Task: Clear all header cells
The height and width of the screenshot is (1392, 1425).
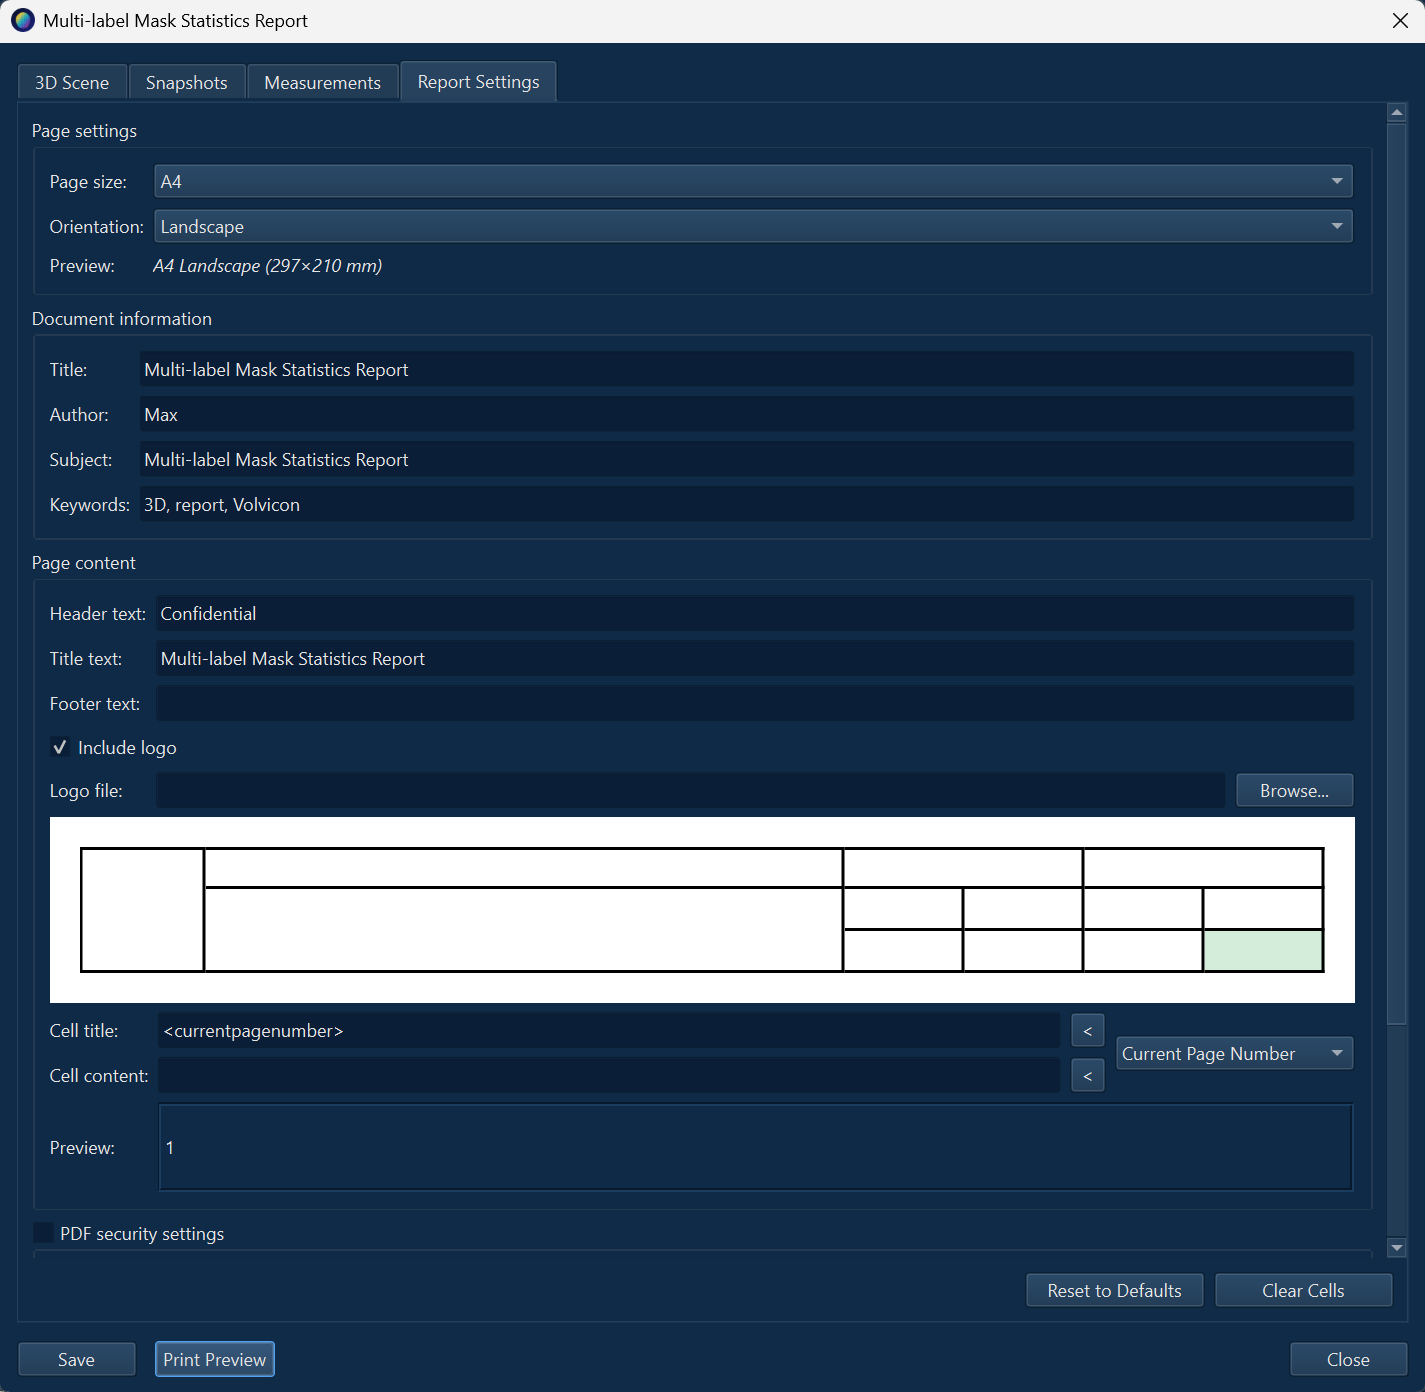Action: click(x=1303, y=1290)
